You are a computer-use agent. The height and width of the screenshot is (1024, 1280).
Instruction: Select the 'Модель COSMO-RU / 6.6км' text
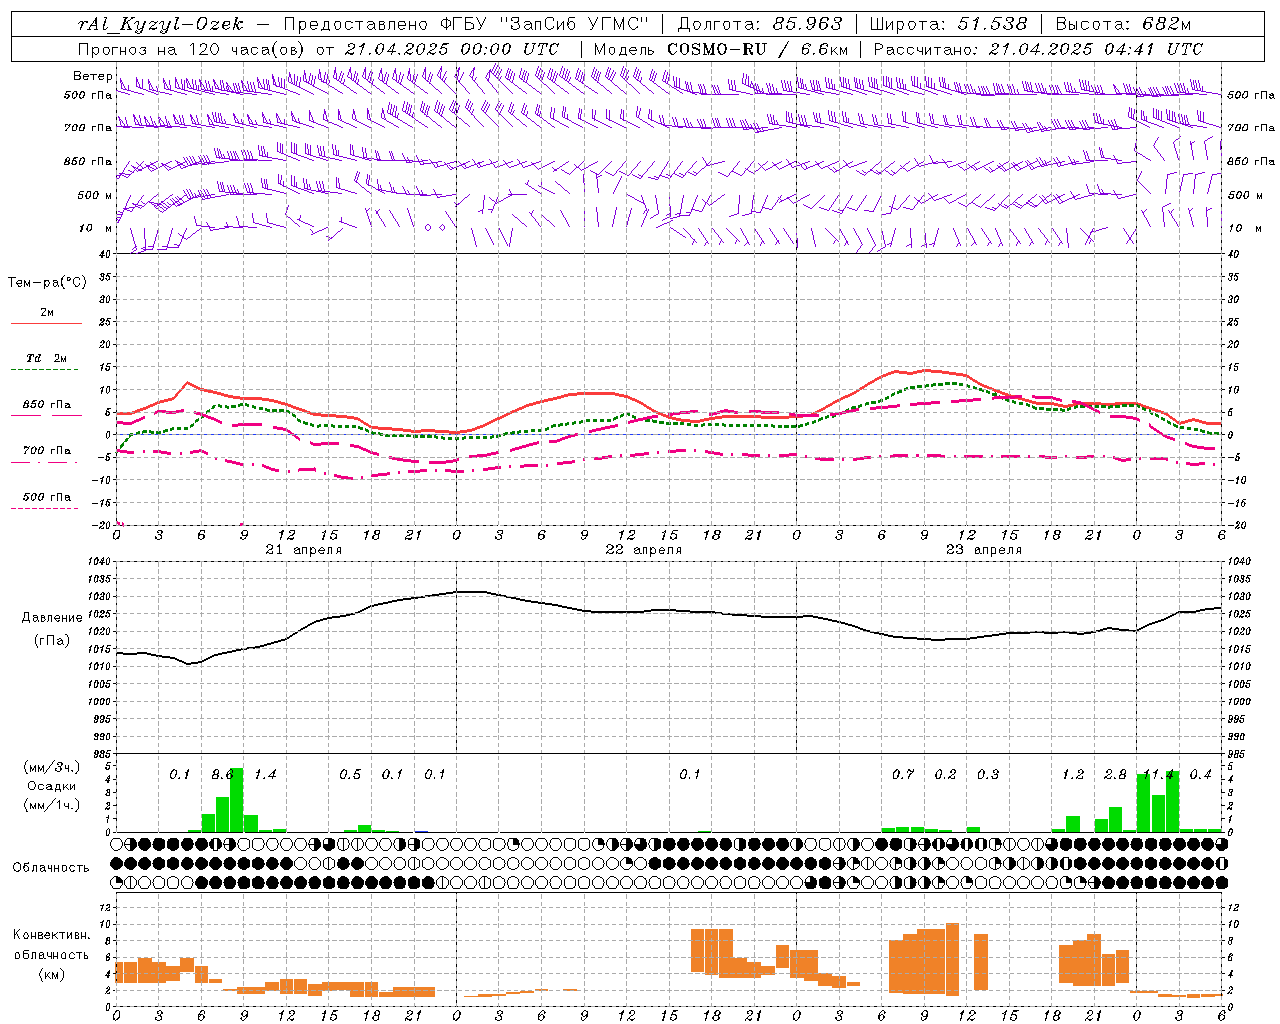[721, 49]
